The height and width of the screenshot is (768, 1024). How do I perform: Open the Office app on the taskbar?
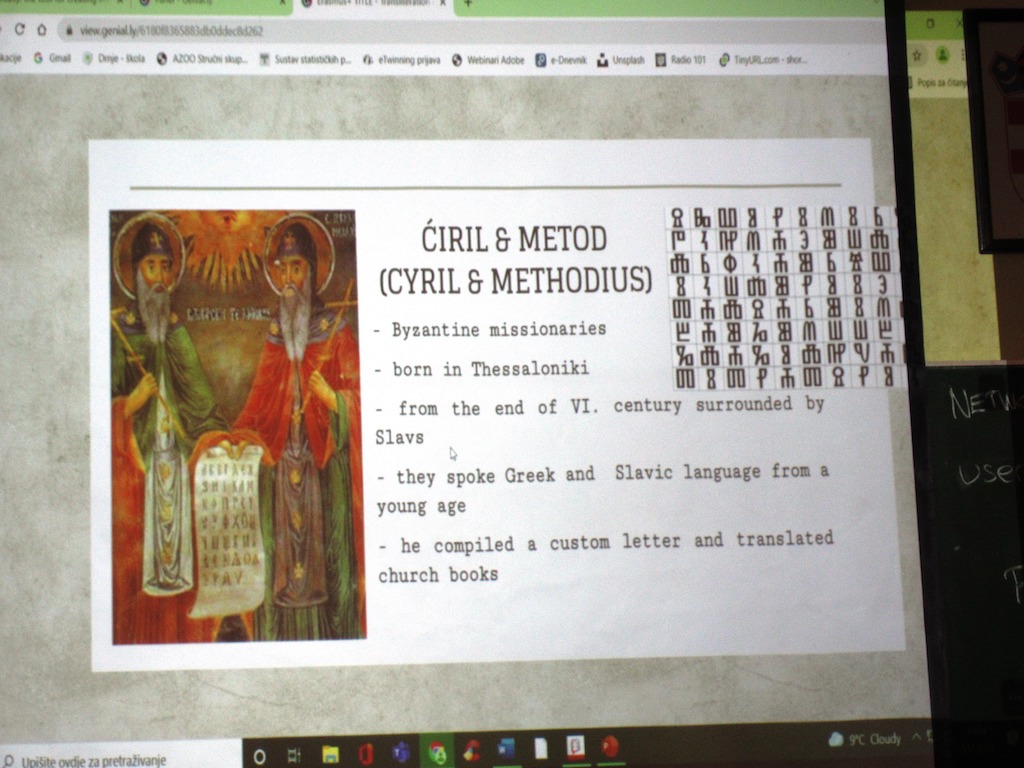click(x=366, y=755)
